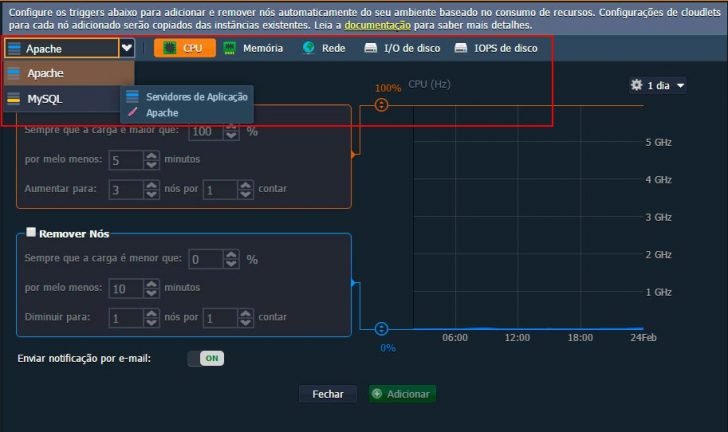Adjust the 100 percent load stepper arrows
The image size is (728, 432).
click(231, 131)
